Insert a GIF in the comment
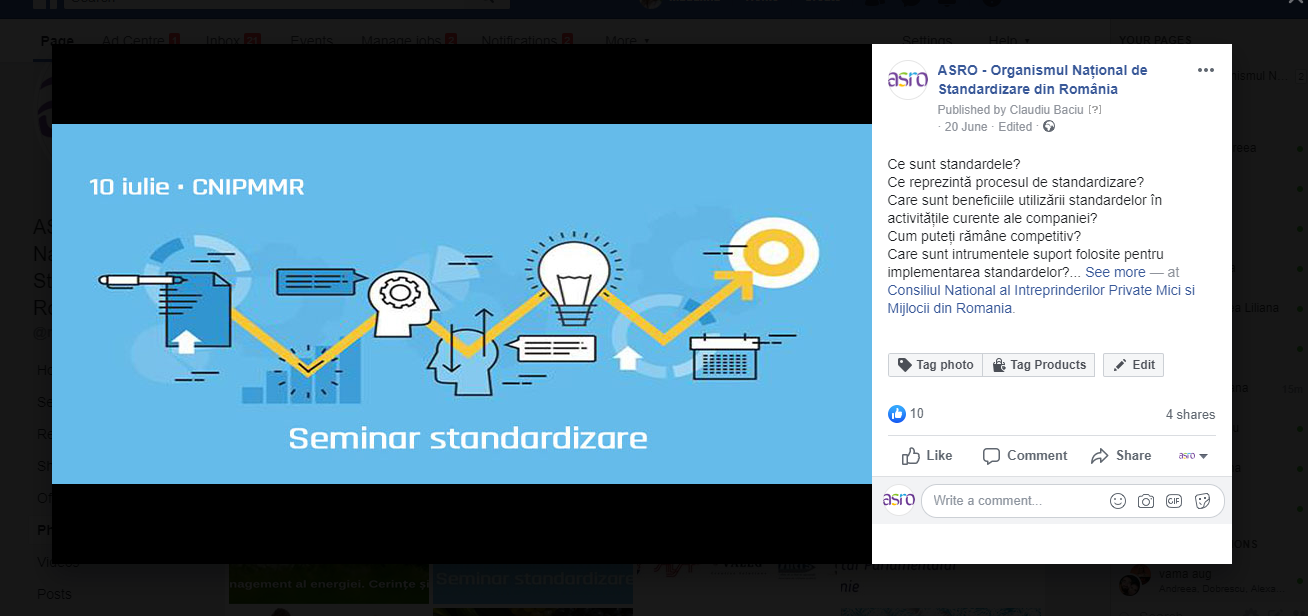The height and width of the screenshot is (616, 1308). coord(1174,501)
